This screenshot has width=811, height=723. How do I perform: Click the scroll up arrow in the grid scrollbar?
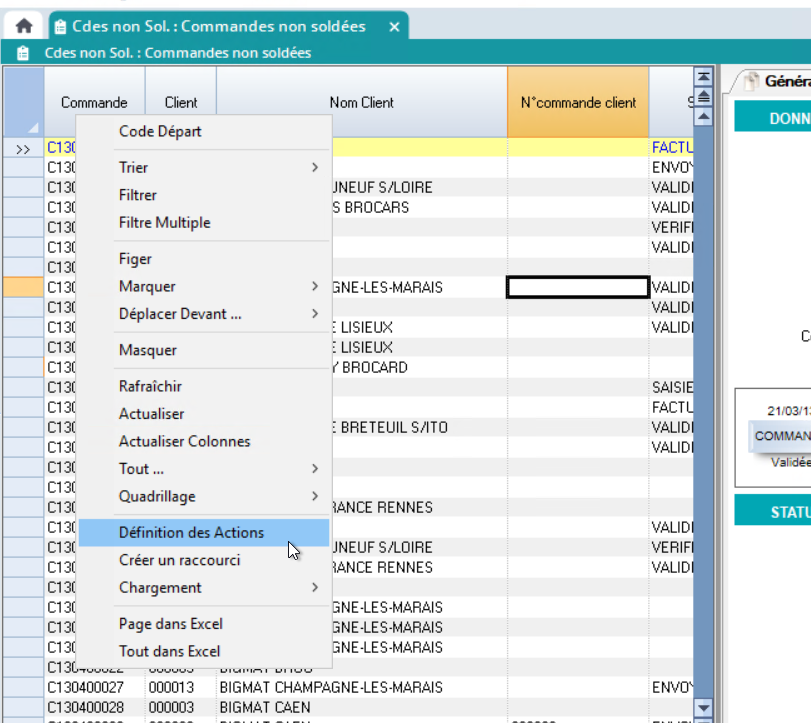[x=703, y=117]
